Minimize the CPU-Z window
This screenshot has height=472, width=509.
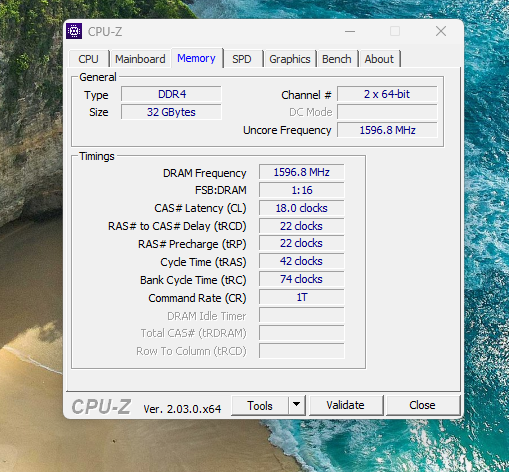pyautogui.click(x=350, y=32)
